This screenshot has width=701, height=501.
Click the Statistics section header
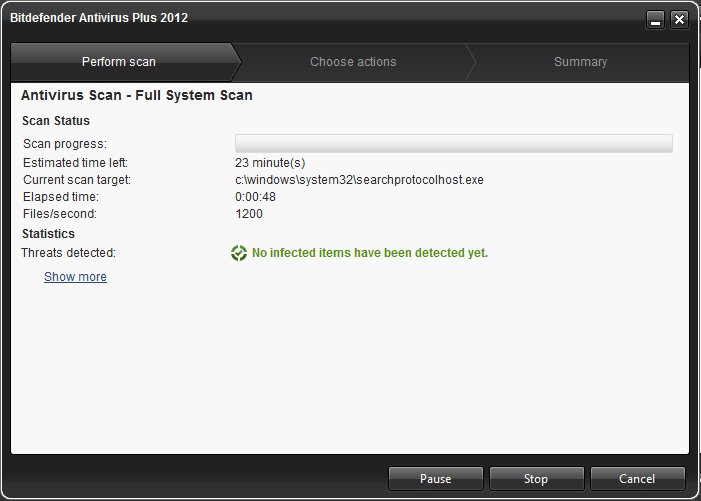pos(48,234)
